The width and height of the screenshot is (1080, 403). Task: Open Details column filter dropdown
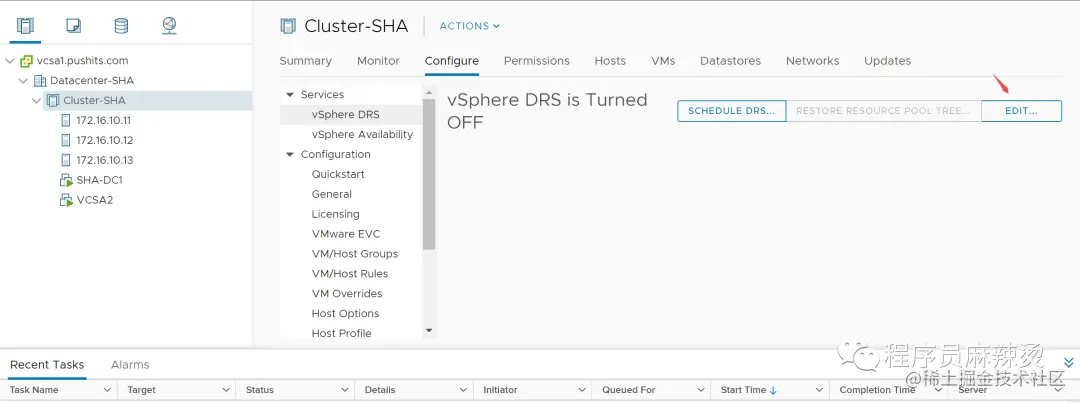(463, 390)
